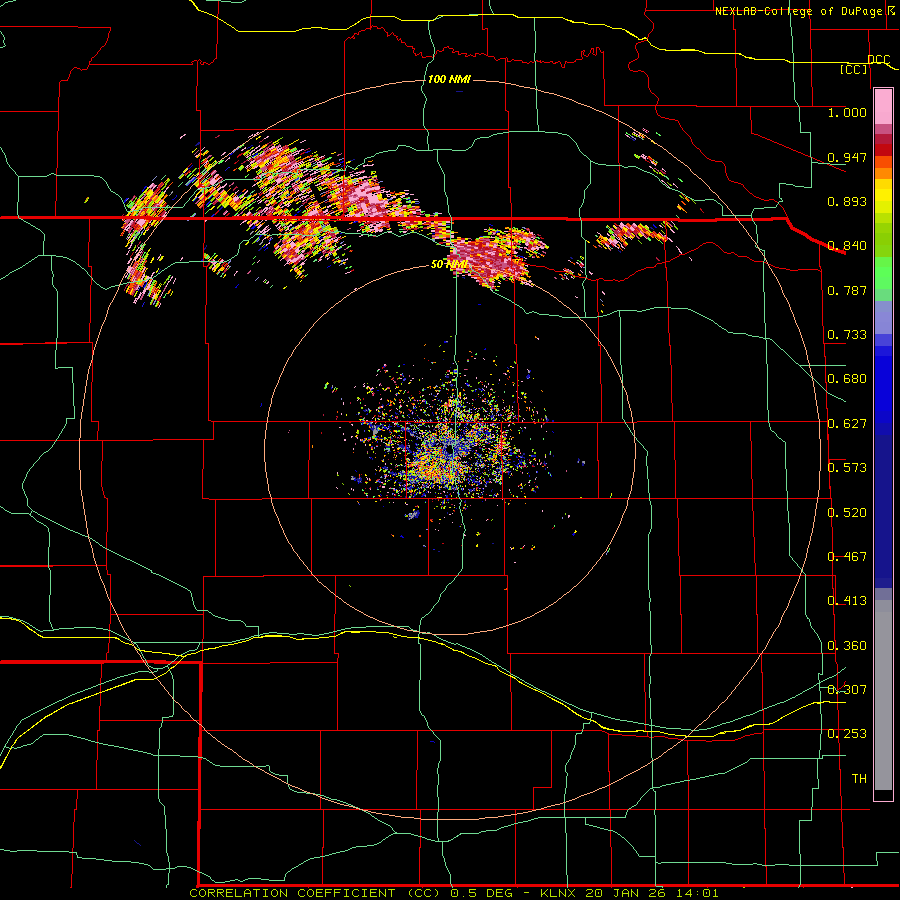Select the 0.680 legend value
The height and width of the screenshot is (900, 900).
coord(847,378)
